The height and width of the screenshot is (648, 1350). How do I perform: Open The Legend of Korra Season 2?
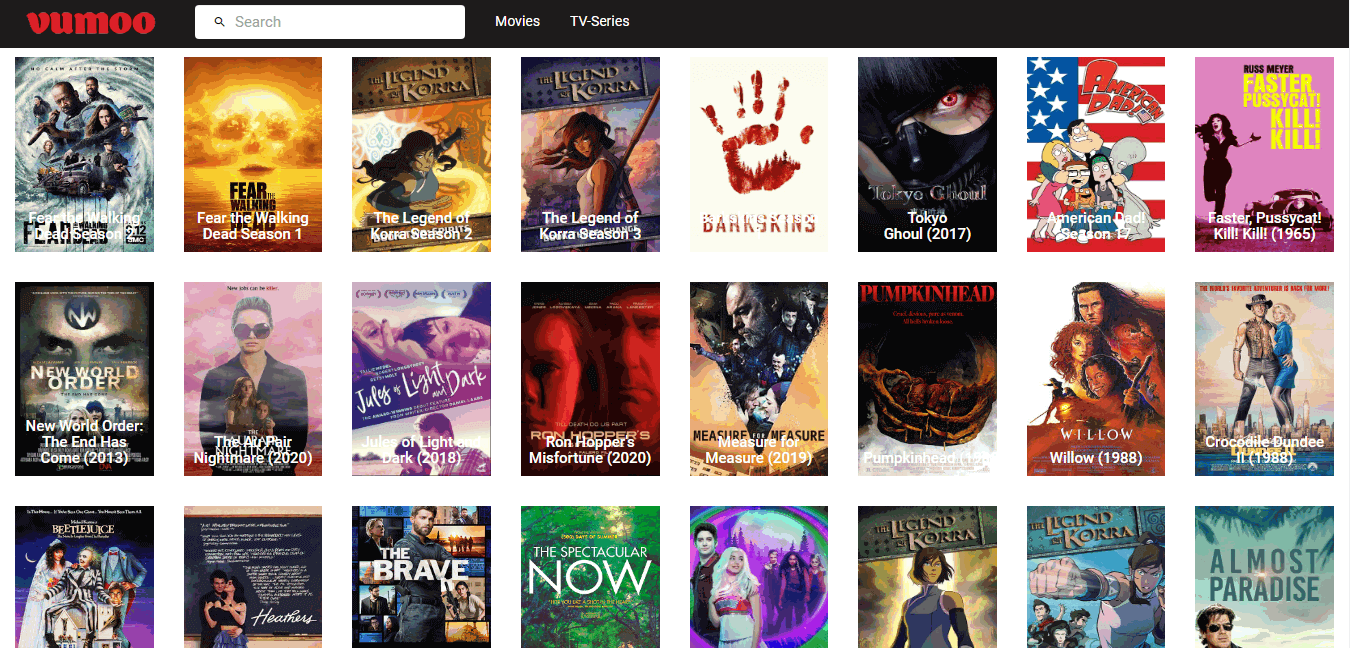coord(421,154)
